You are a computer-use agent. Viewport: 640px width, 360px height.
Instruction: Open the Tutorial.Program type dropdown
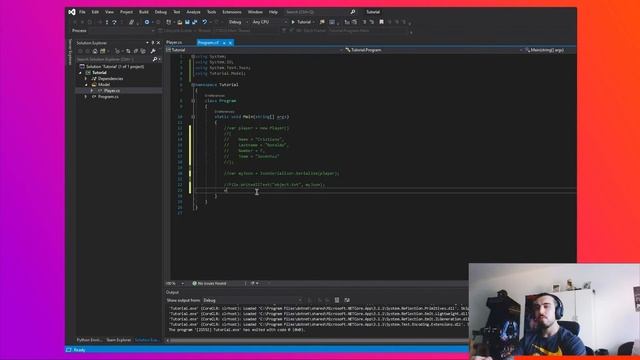[x=433, y=50]
